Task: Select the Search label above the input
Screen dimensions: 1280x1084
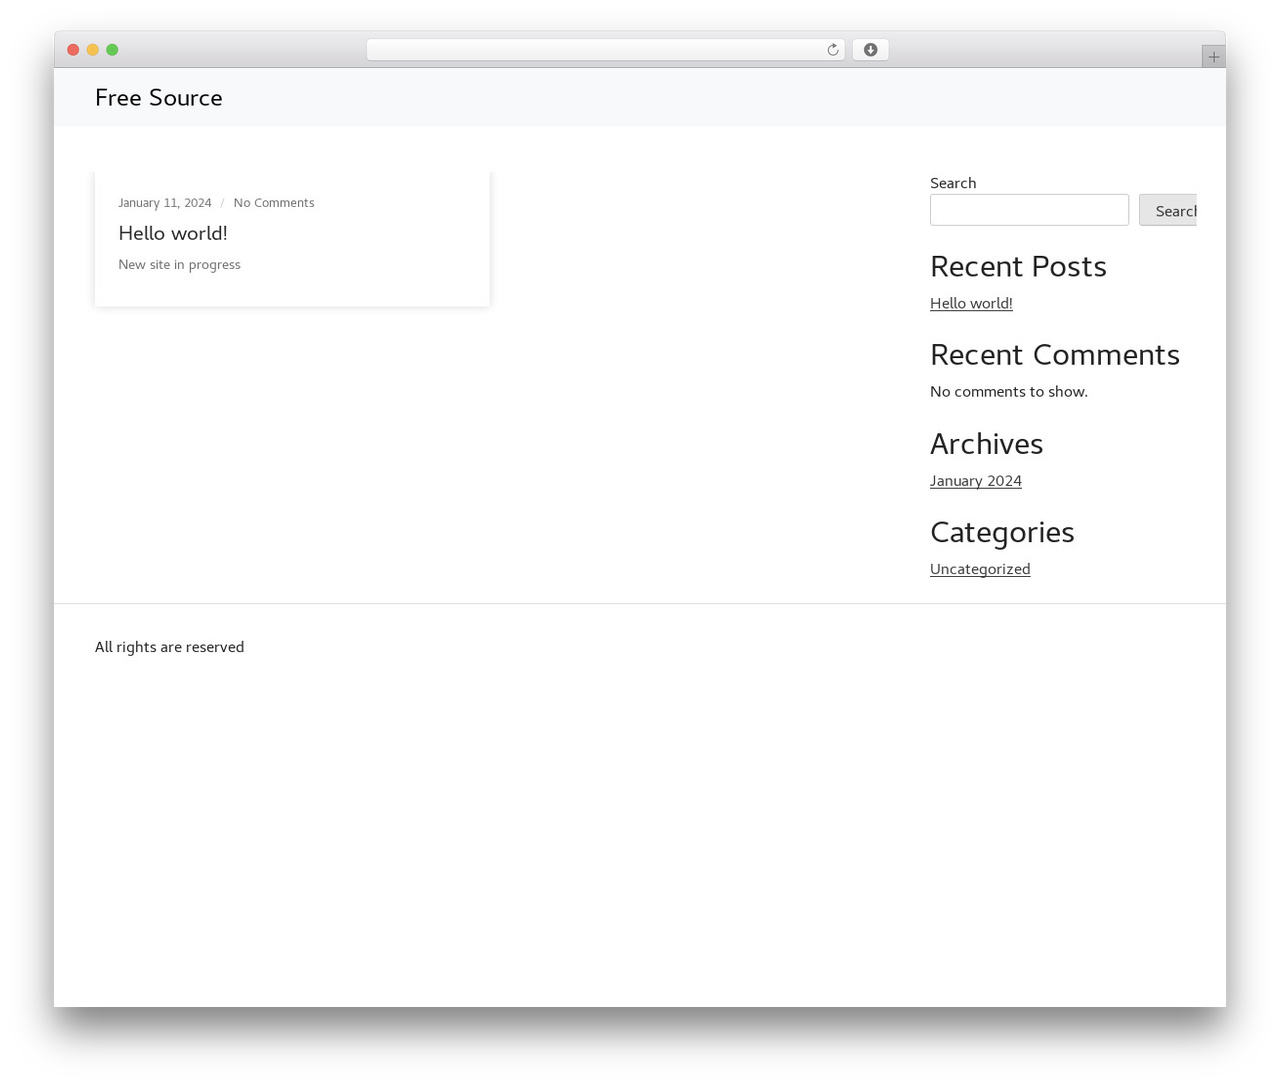Action: tap(953, 183)
